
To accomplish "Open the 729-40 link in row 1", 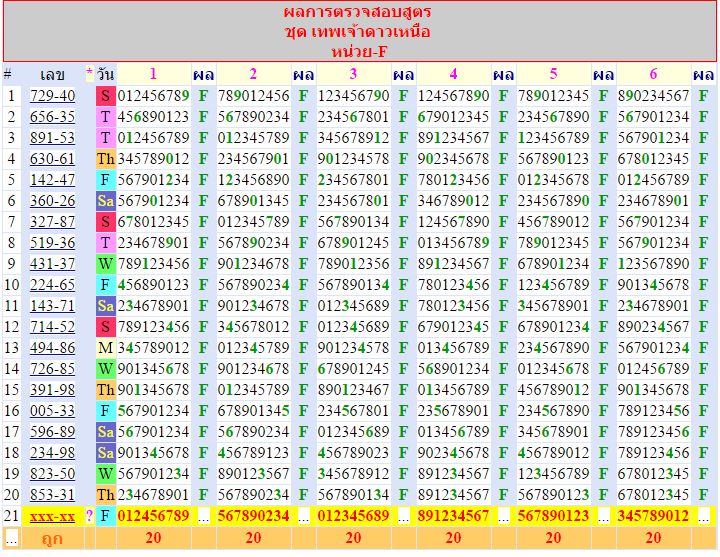I will pos(52,96).
